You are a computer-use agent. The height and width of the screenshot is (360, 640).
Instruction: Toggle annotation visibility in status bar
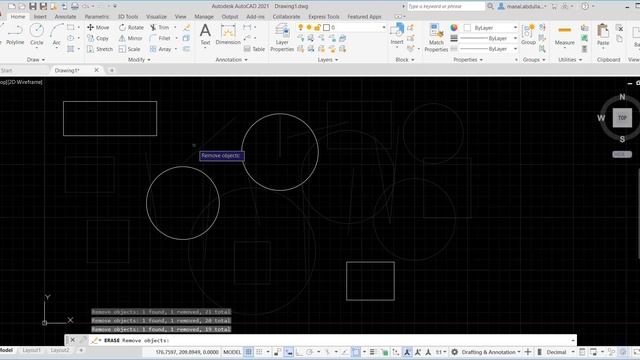(407, 352)
